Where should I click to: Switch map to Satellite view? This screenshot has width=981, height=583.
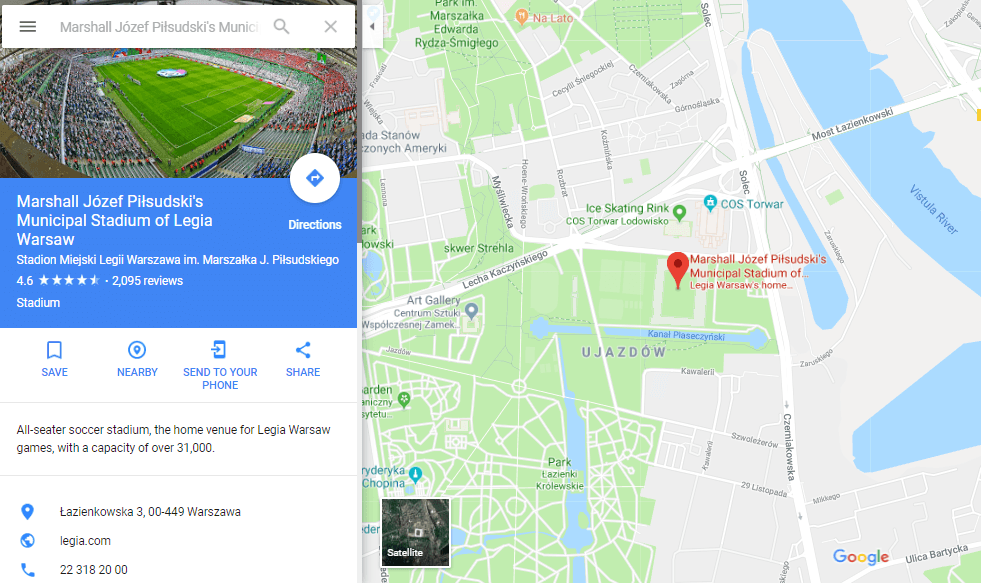415,532
